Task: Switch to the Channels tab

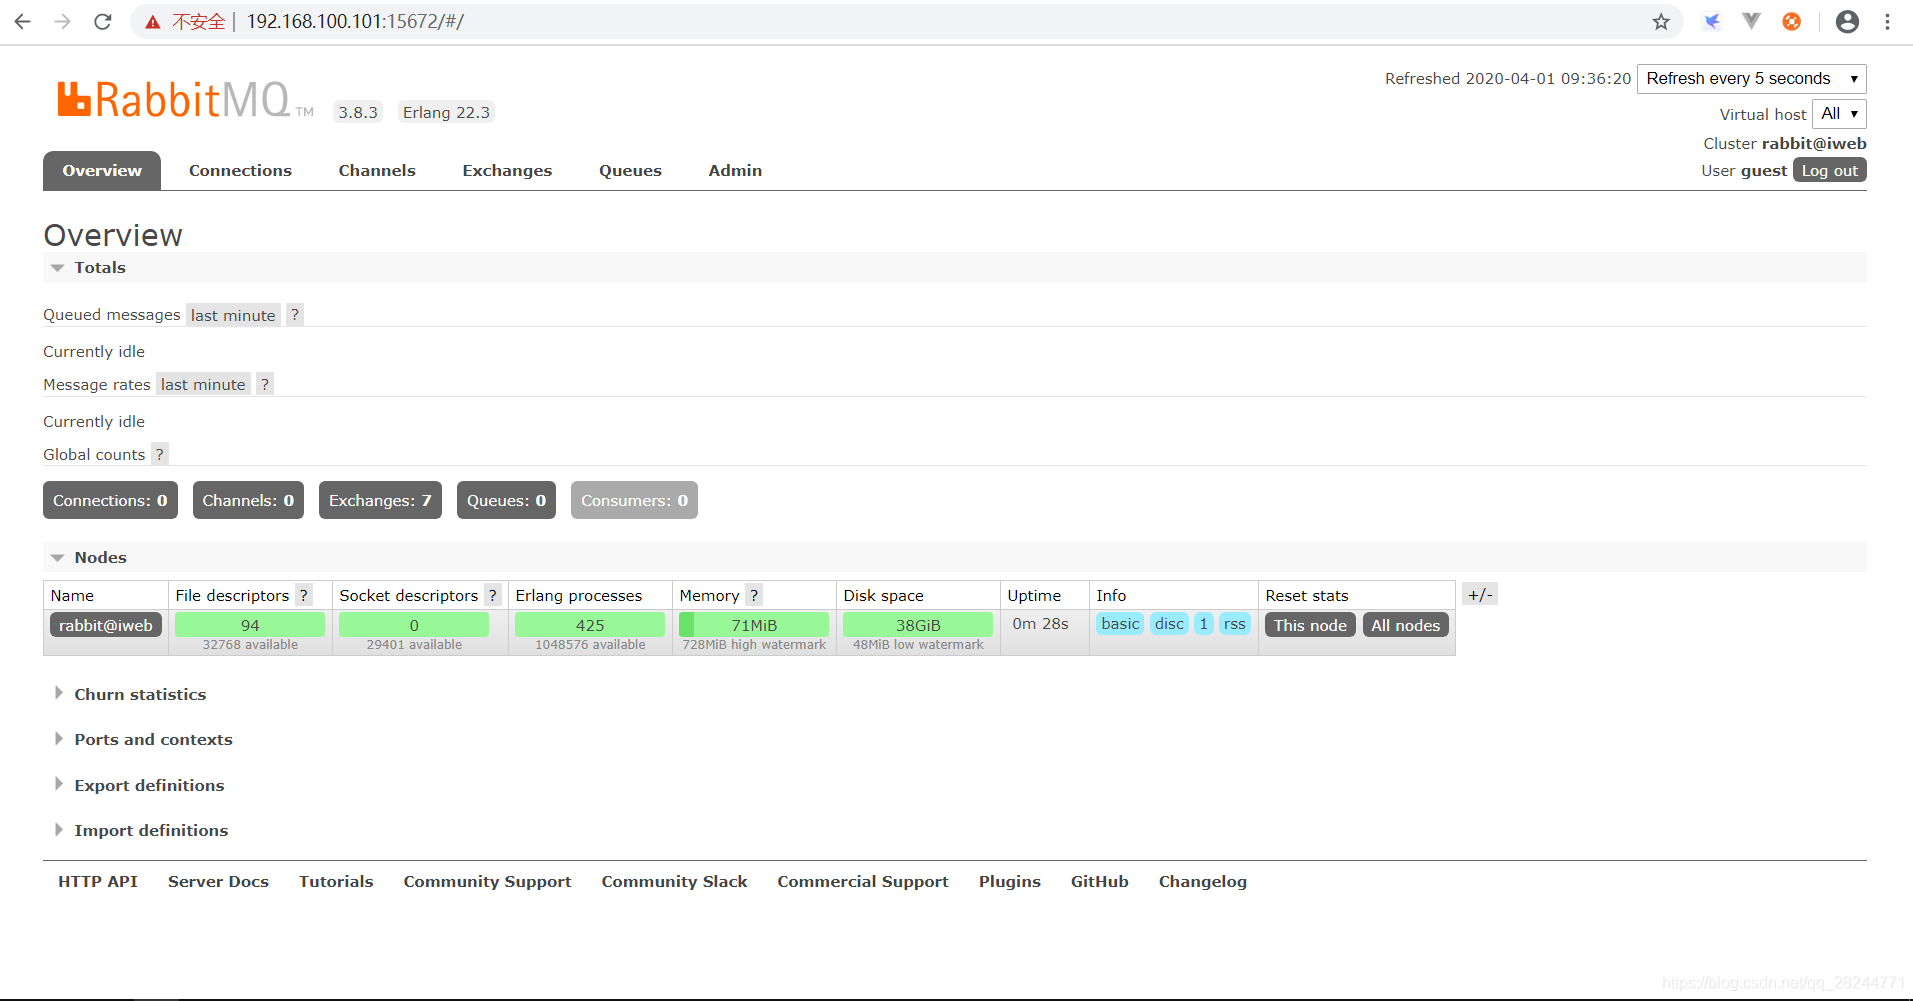Action: coord(377,170)
